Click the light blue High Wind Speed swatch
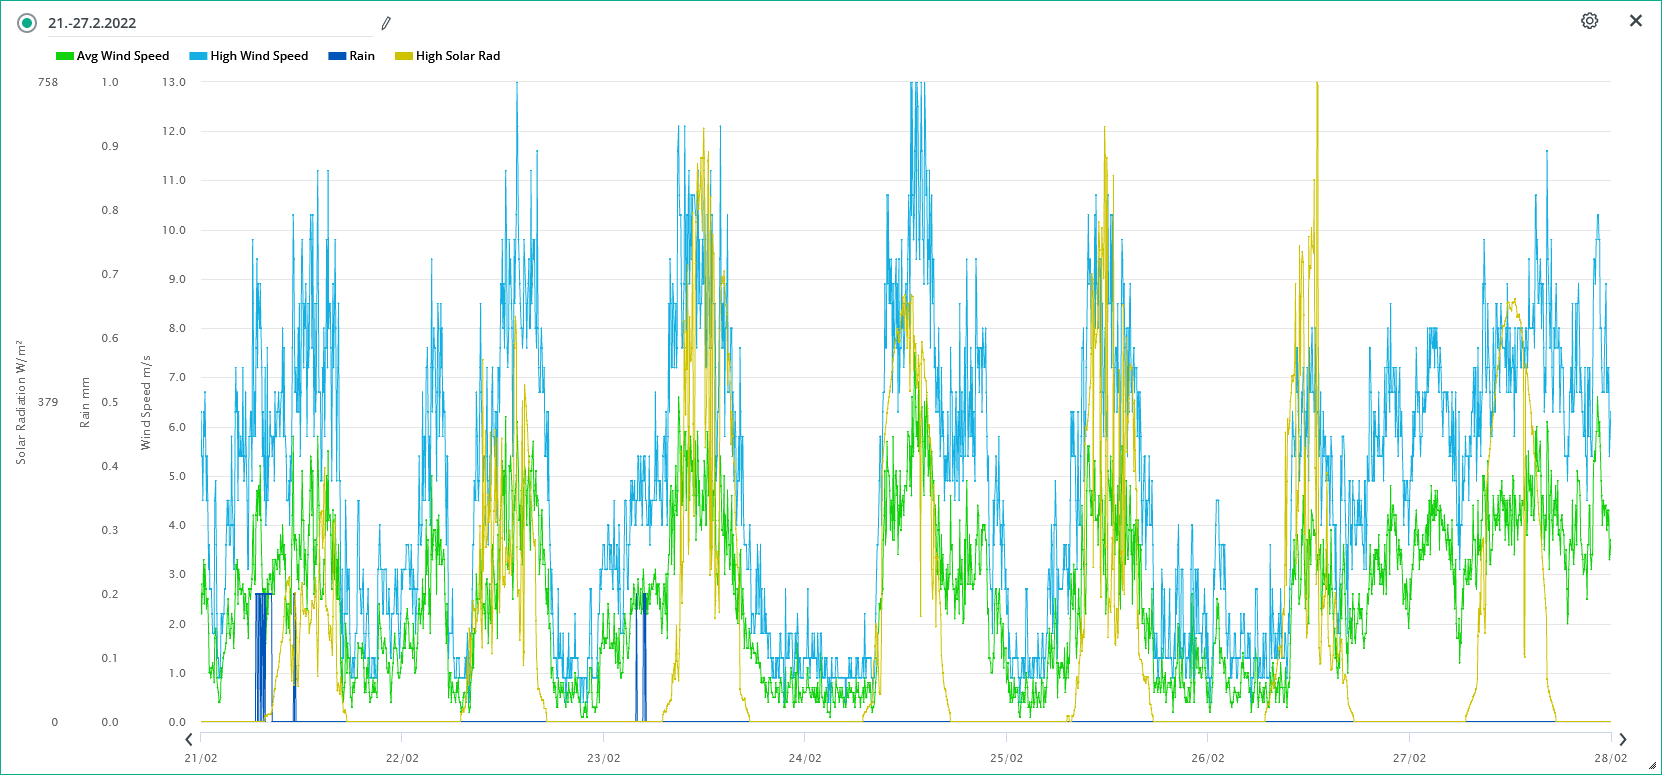This screenshot has width=1662, height=775. [x=198, y=56]
